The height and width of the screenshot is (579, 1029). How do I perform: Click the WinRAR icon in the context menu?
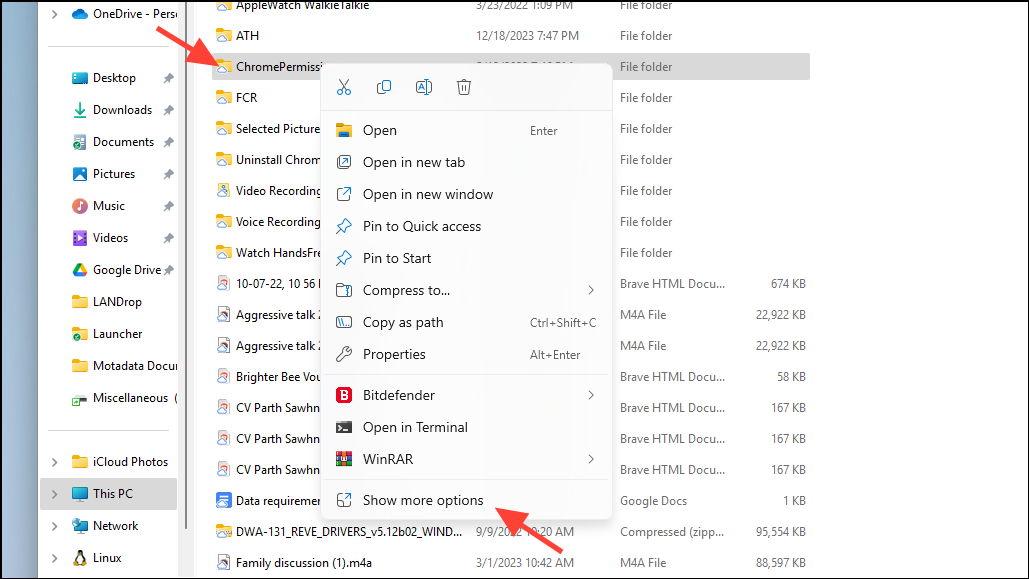point(343,459)
